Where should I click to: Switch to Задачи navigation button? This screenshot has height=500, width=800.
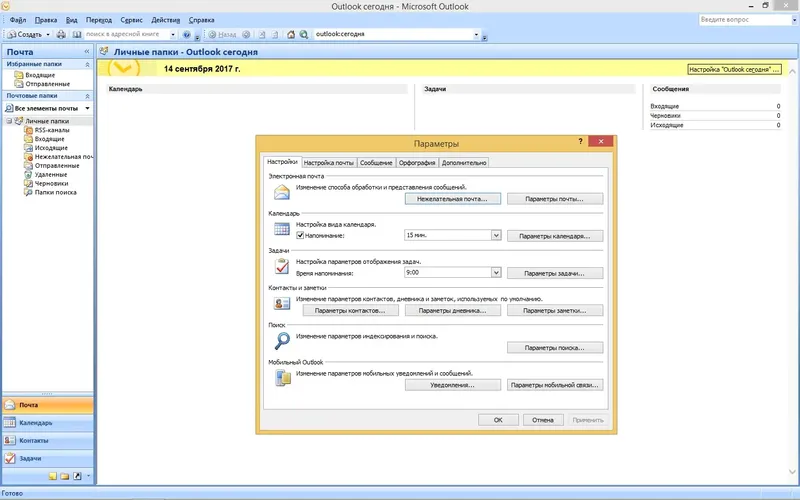point(48,459)
